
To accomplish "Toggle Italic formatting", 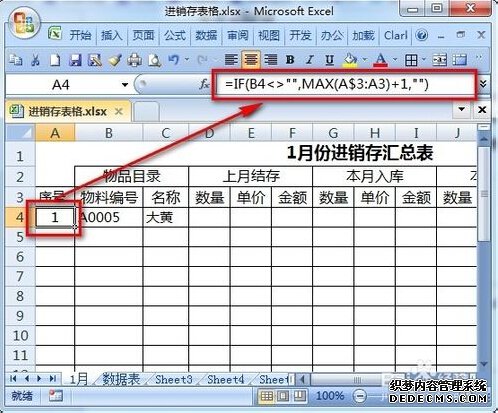I will [310, 60].
